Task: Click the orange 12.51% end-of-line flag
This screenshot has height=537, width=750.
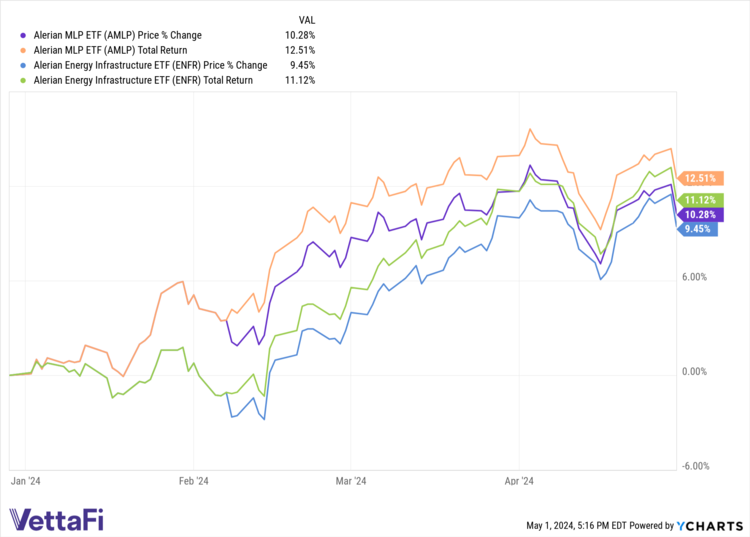Action: click(699, 178)
